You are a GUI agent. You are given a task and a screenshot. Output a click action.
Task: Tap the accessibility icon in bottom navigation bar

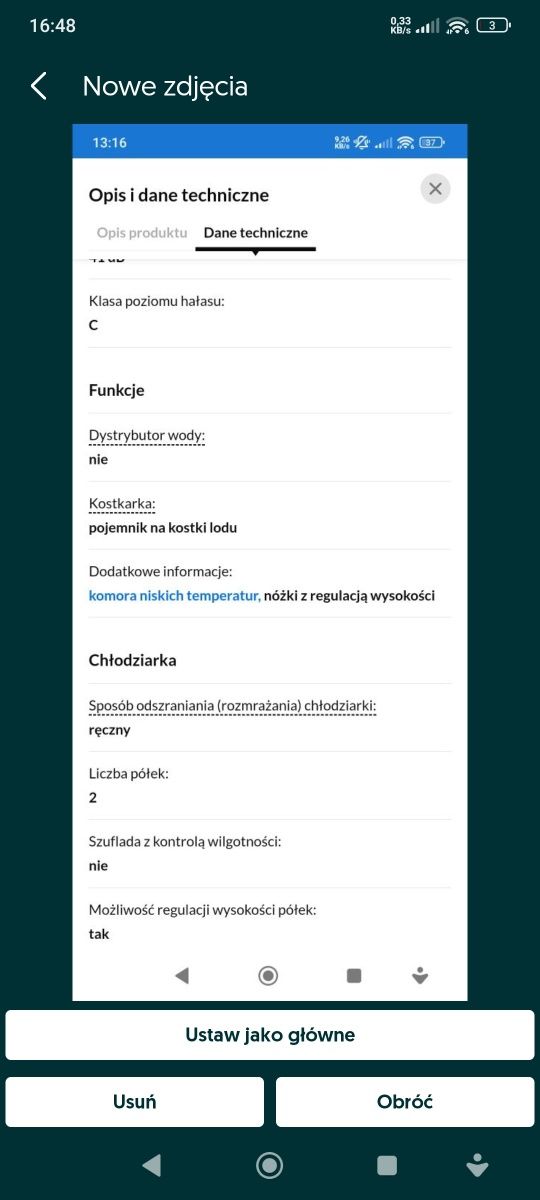pyautogui.click(x=477, y=1164)
